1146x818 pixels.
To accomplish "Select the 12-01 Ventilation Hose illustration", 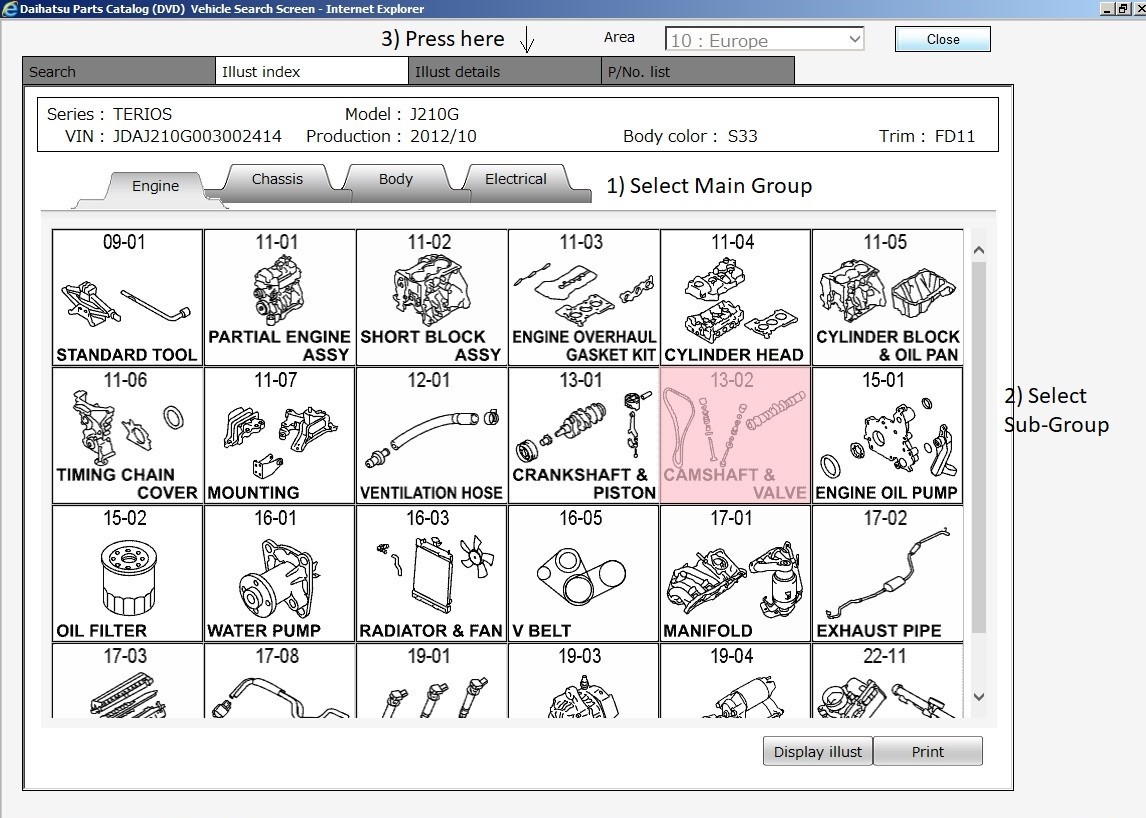I will (x=431, y=436).
